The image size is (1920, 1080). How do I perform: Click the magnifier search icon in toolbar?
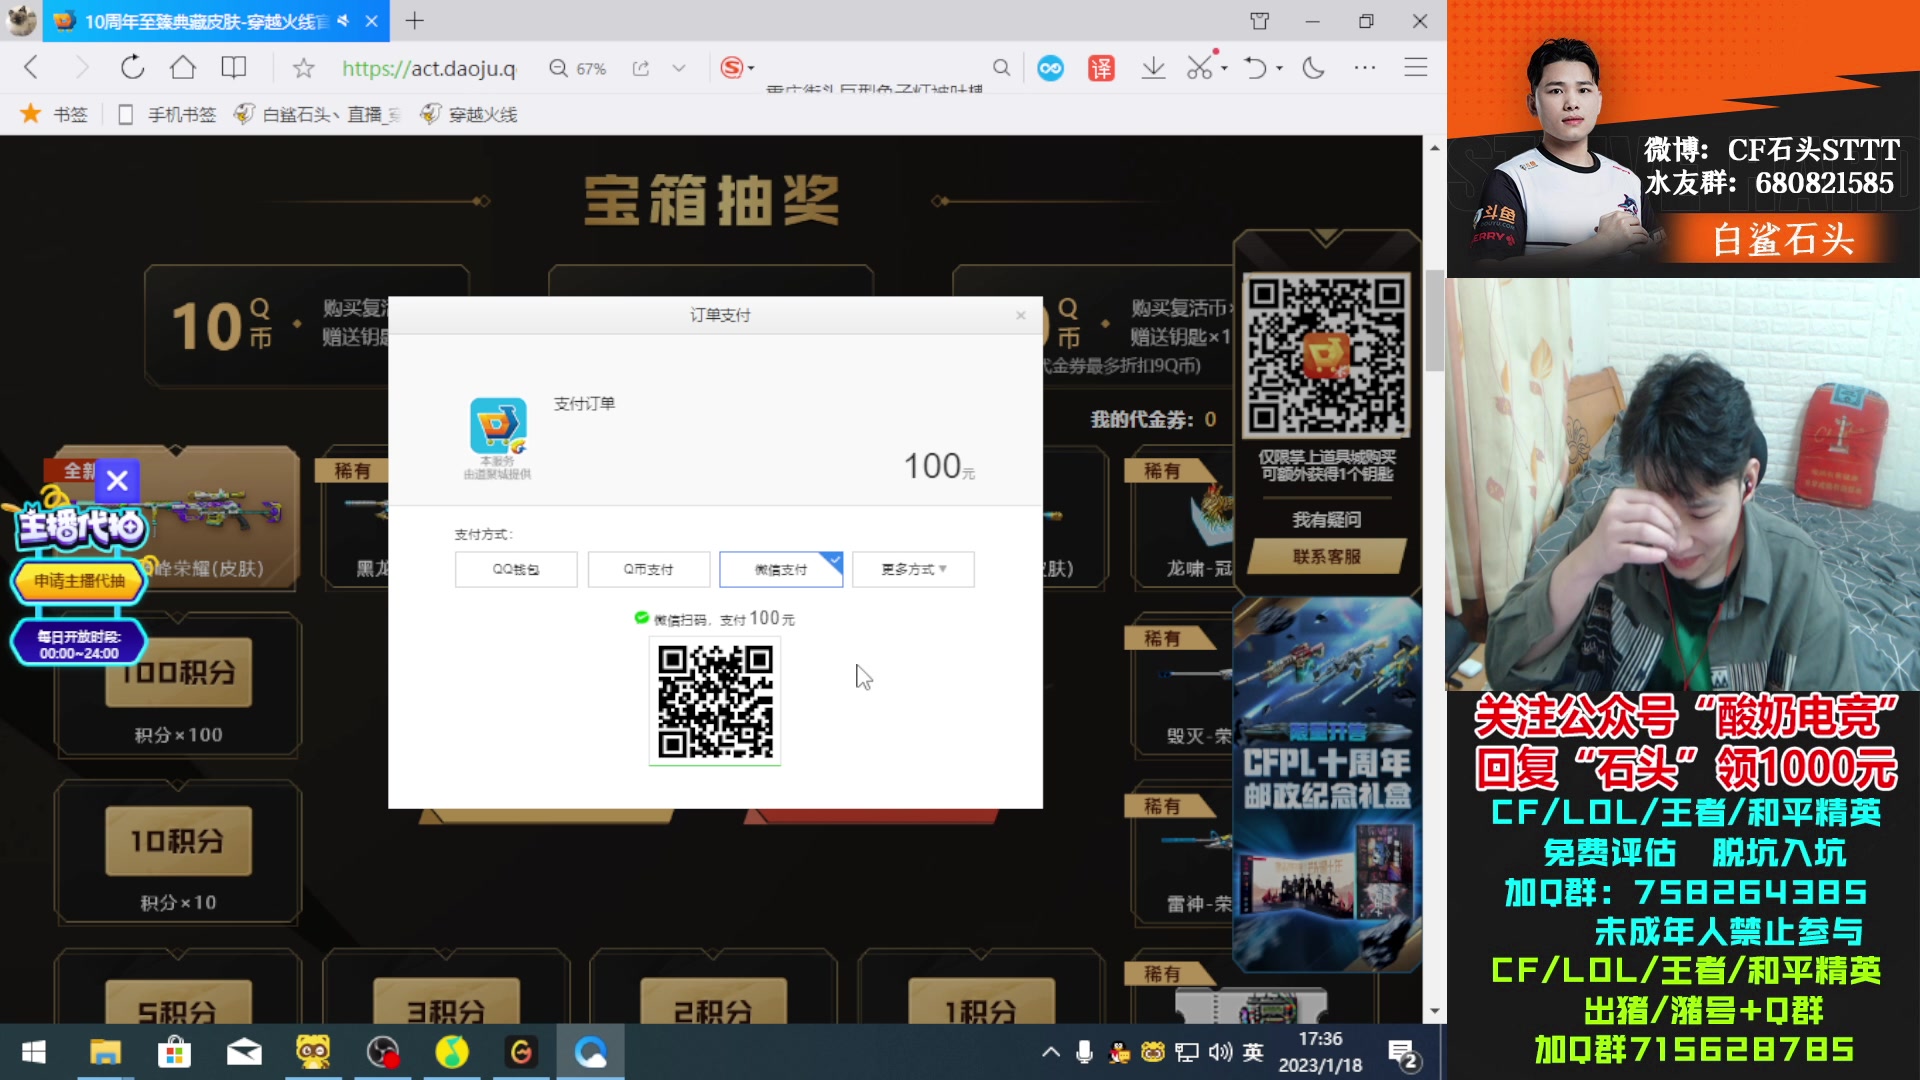click(x=1001, y=68)
